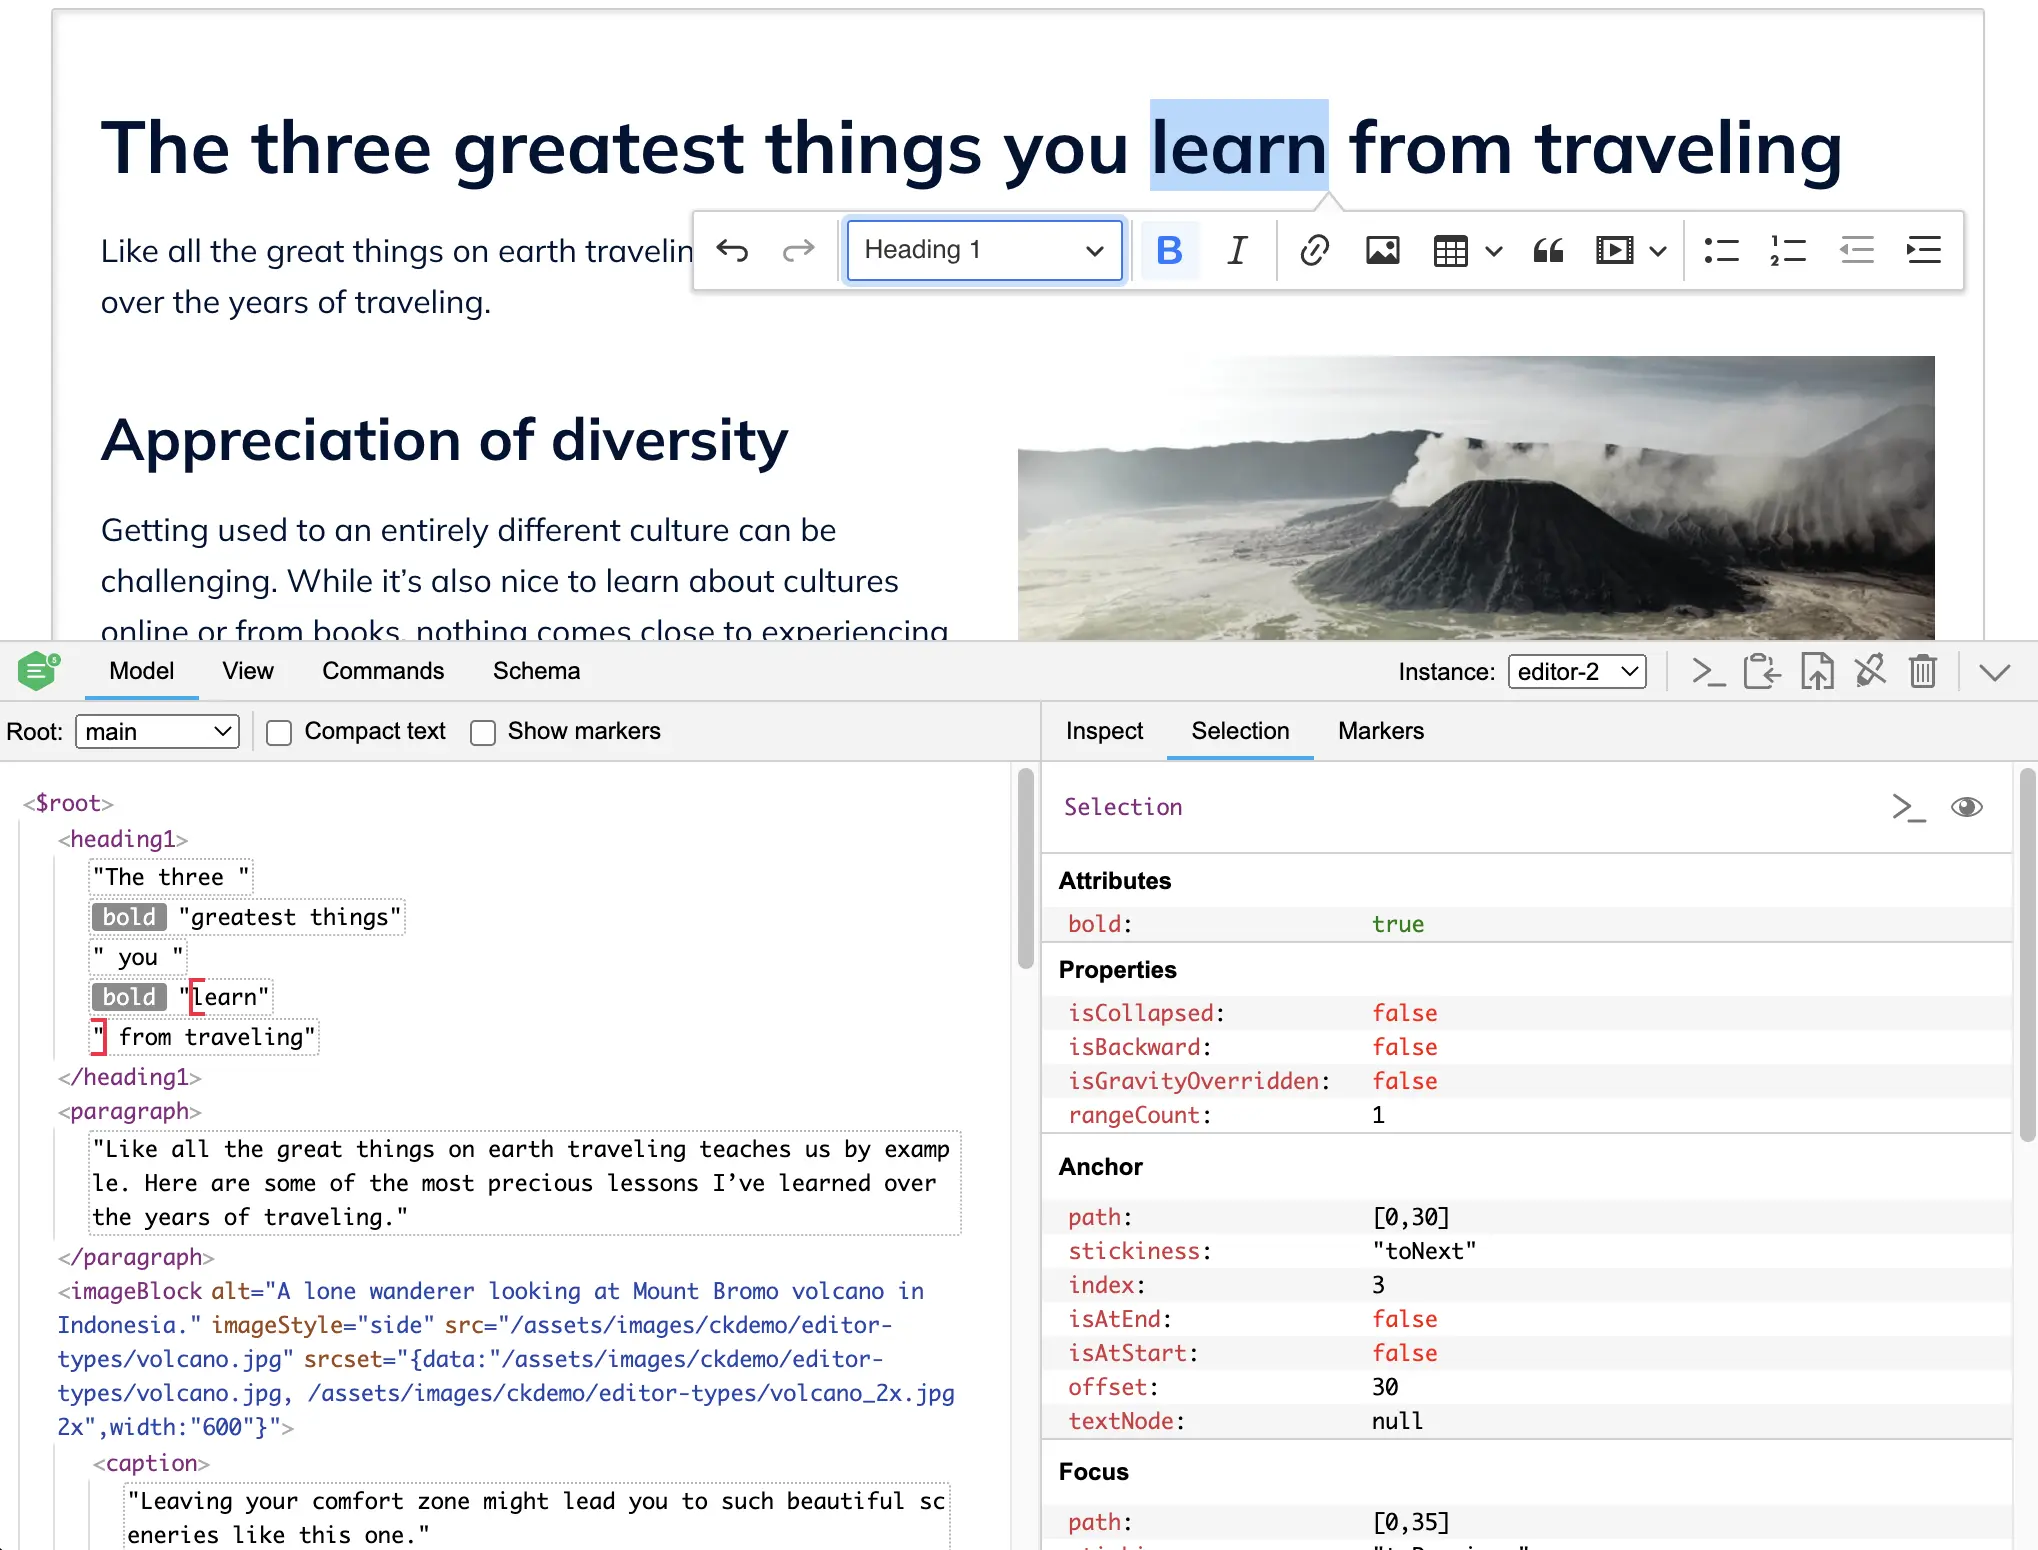This screenshot has width=2038, height=1550.
Task: Switch to the Commands tab
Action: (383, 671)
